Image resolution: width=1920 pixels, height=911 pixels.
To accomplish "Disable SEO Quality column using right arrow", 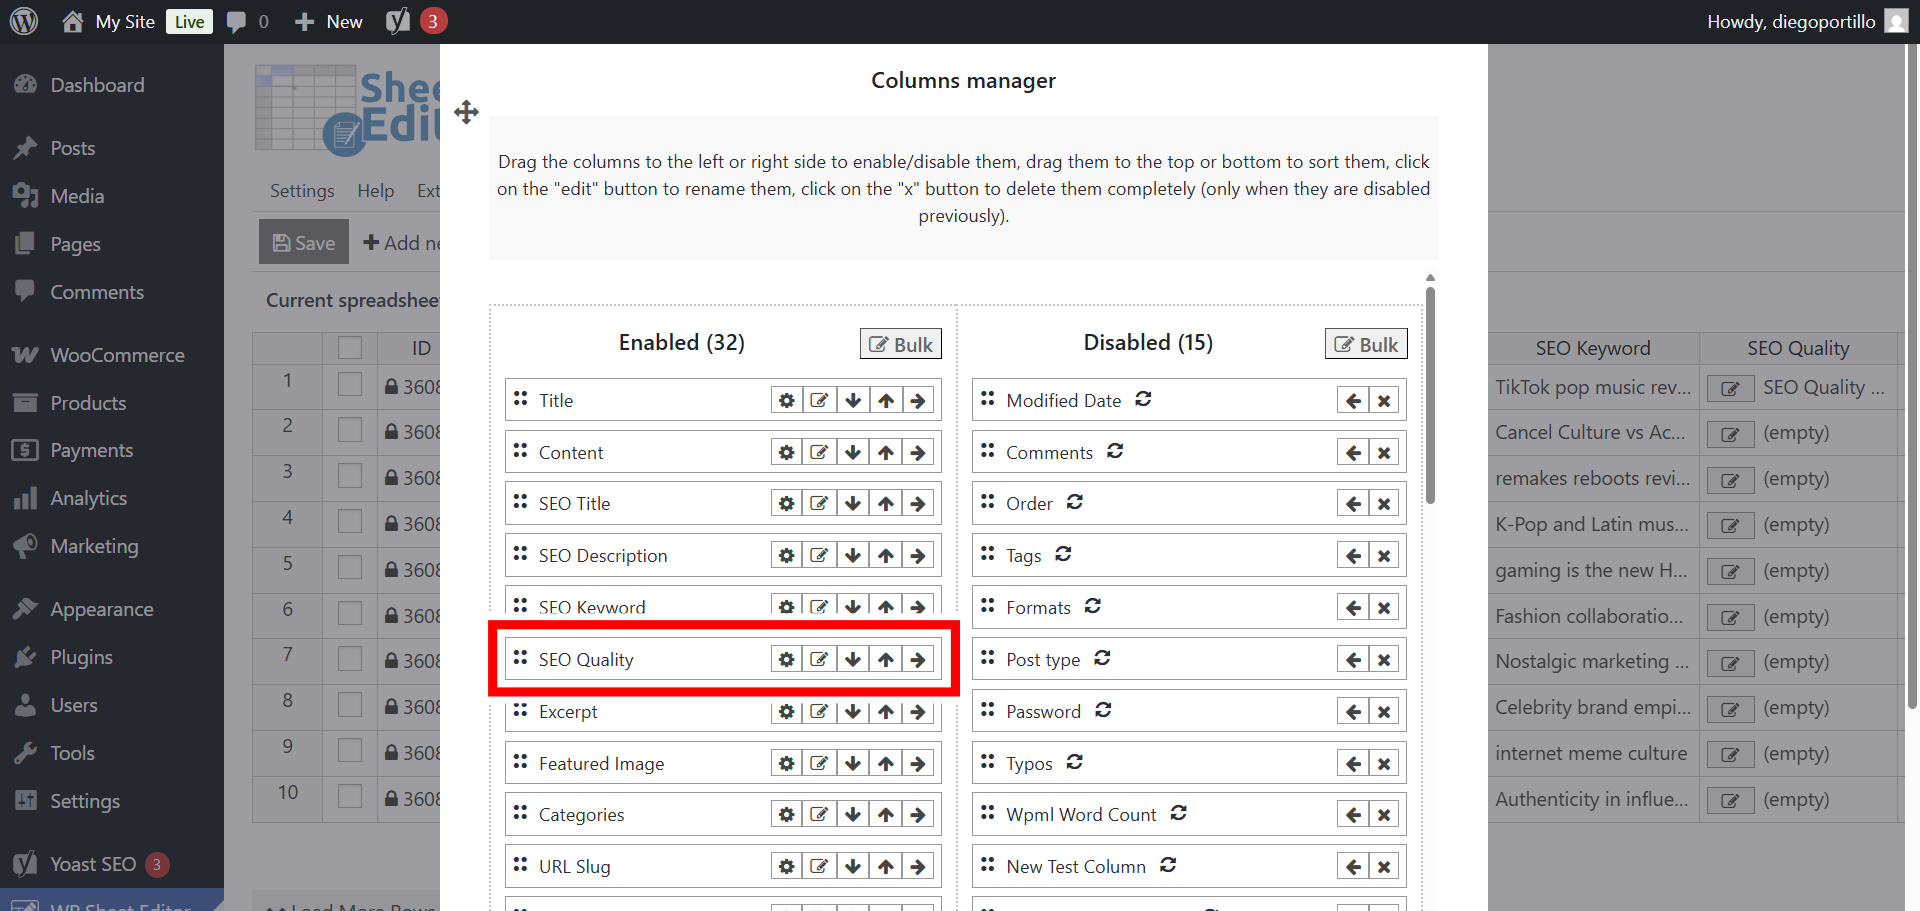I will [x=918, y=660].
